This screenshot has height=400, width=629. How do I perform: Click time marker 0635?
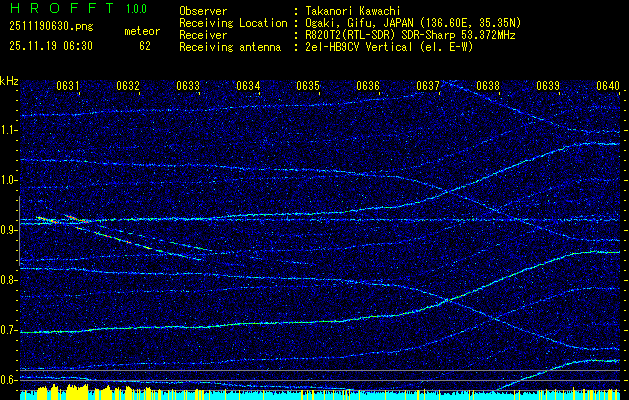pyautogui.click(x=308, y=85)
